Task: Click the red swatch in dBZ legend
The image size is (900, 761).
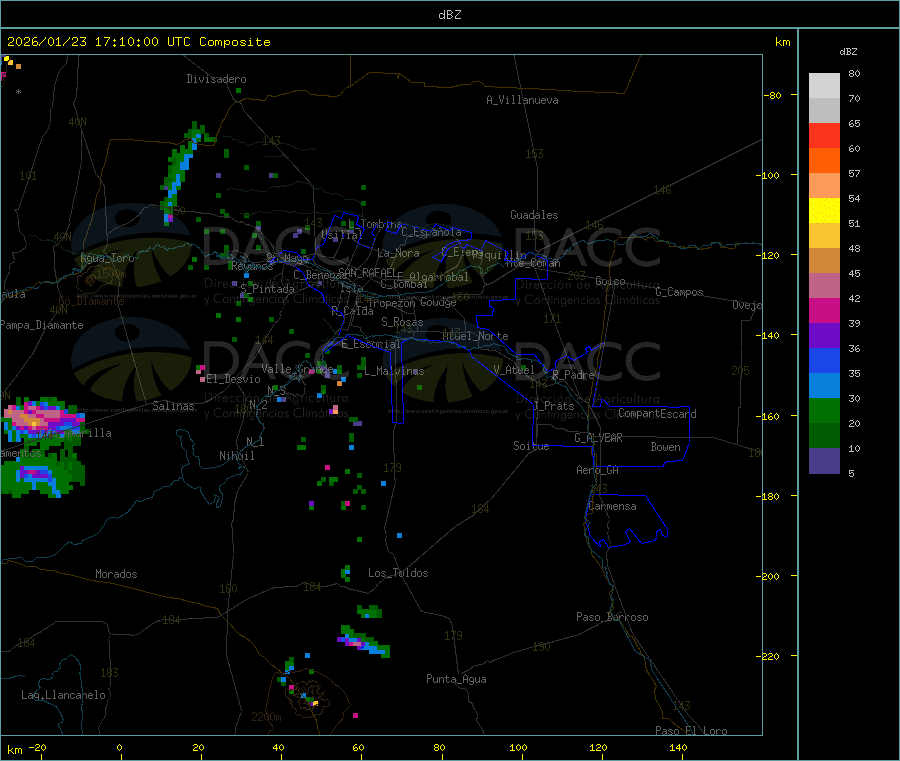Action: (824, 135)
